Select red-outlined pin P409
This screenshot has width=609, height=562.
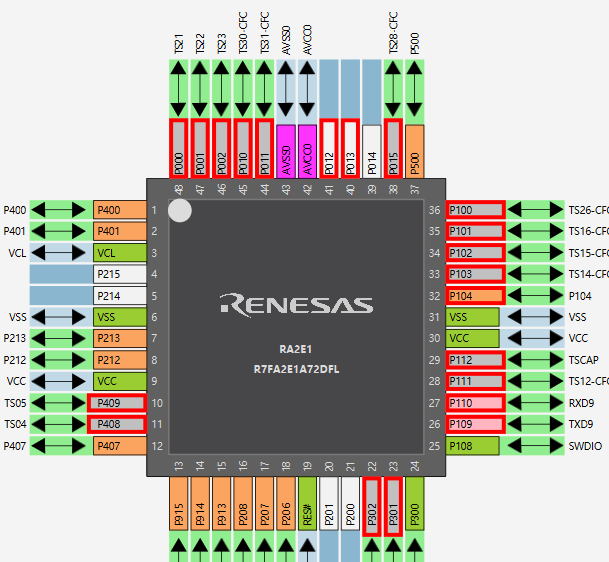coord(117,403)
